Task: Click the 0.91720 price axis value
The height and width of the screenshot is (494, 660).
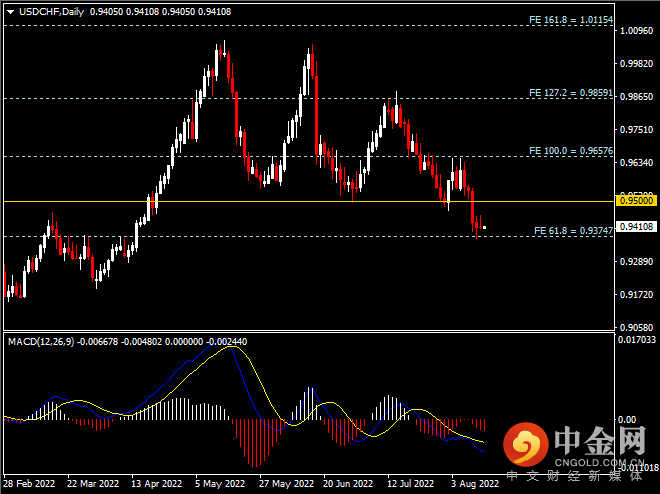Action: 636,295
